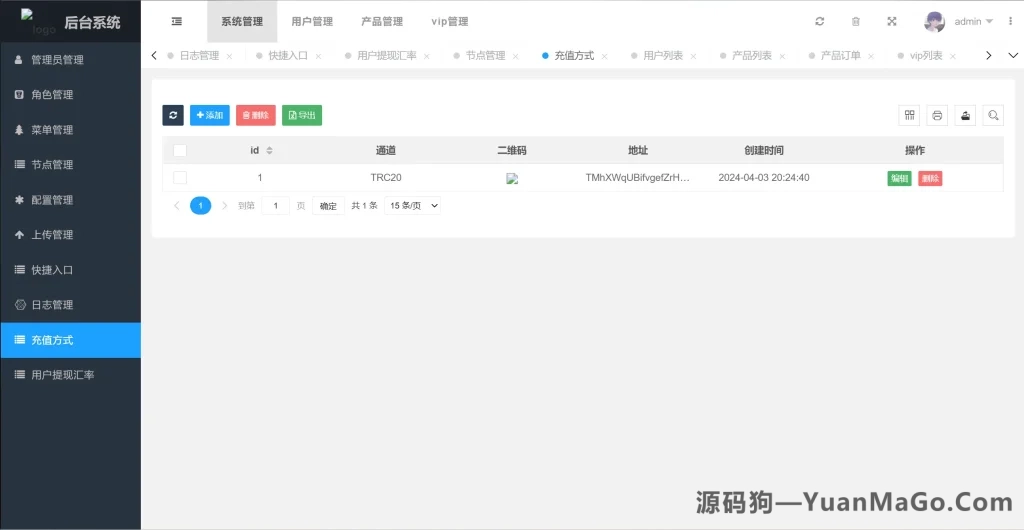Open the 节点管理 page tab
This screenshot has height=530, width=1024.
[x=485, y=55]
